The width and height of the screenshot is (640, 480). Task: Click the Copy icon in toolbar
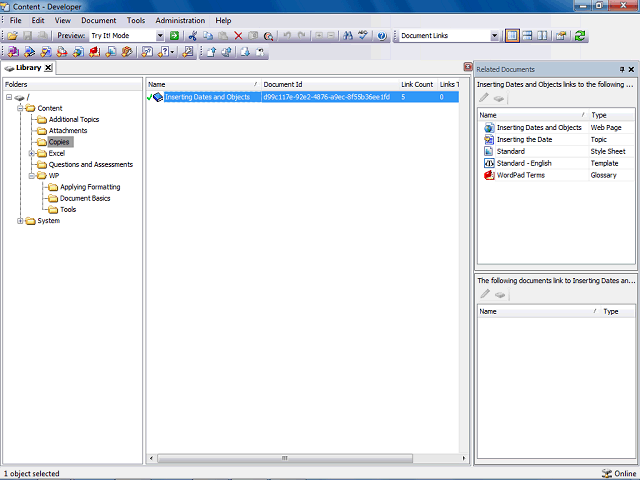(208, 36)
